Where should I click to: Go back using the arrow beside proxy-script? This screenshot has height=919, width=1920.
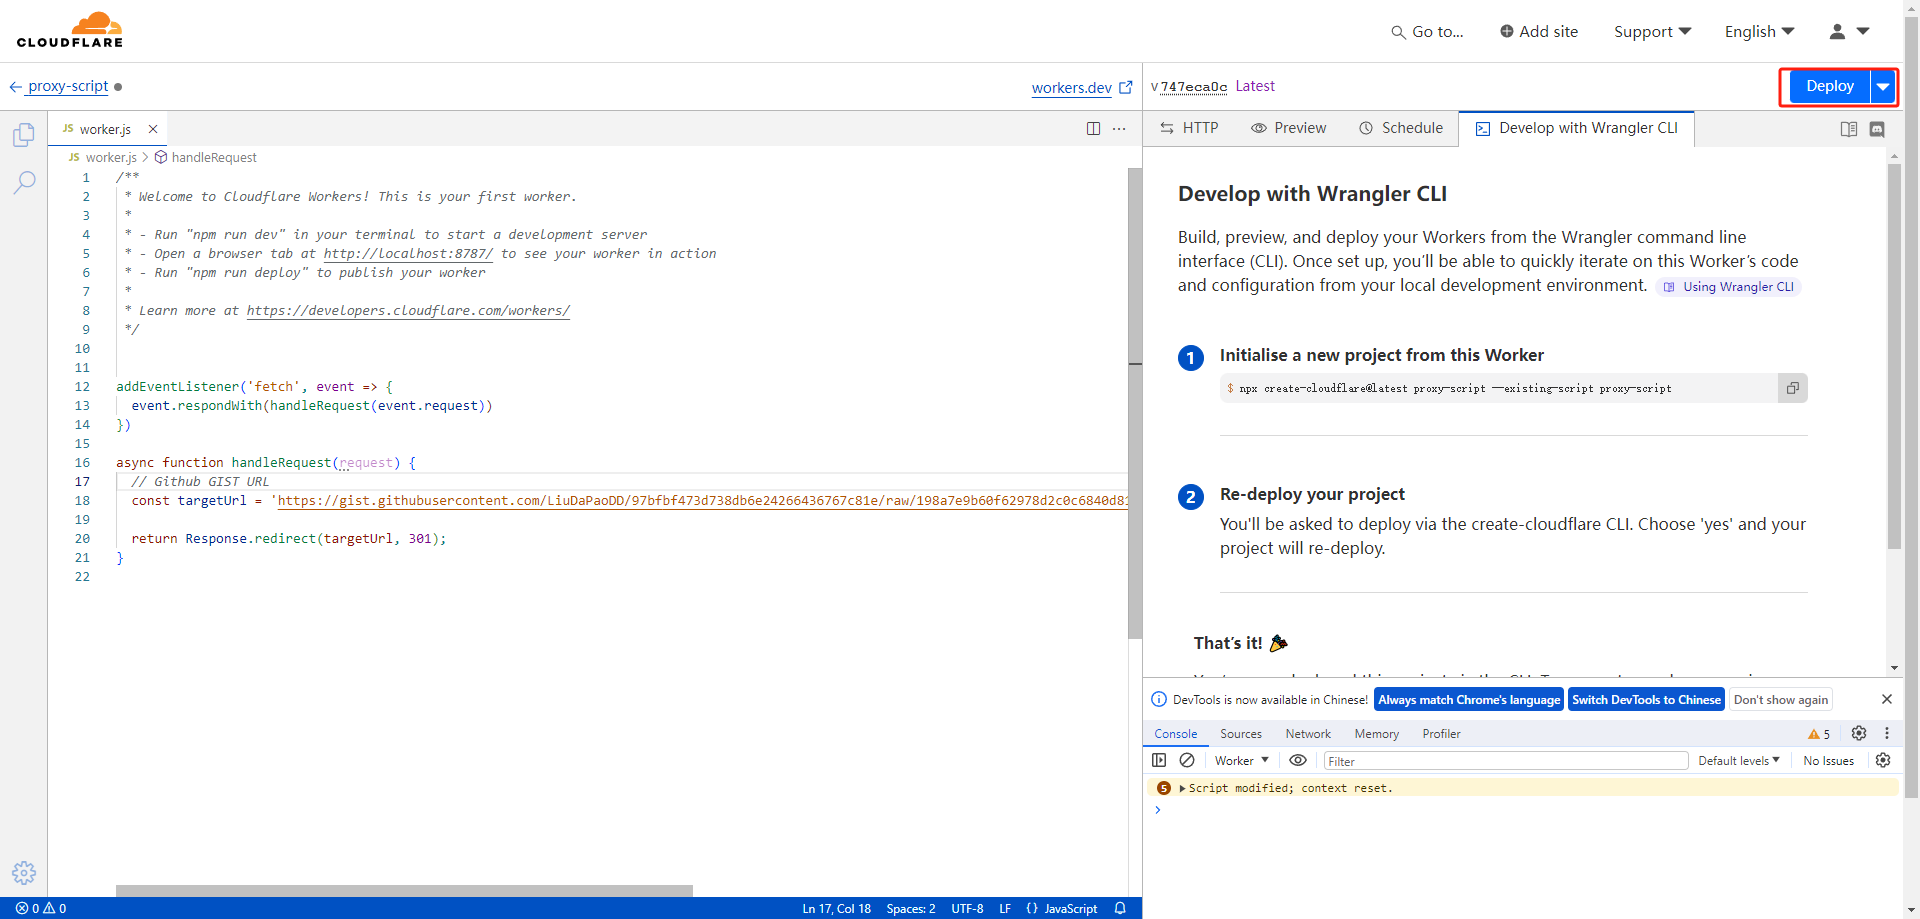[x=15, y=87]
